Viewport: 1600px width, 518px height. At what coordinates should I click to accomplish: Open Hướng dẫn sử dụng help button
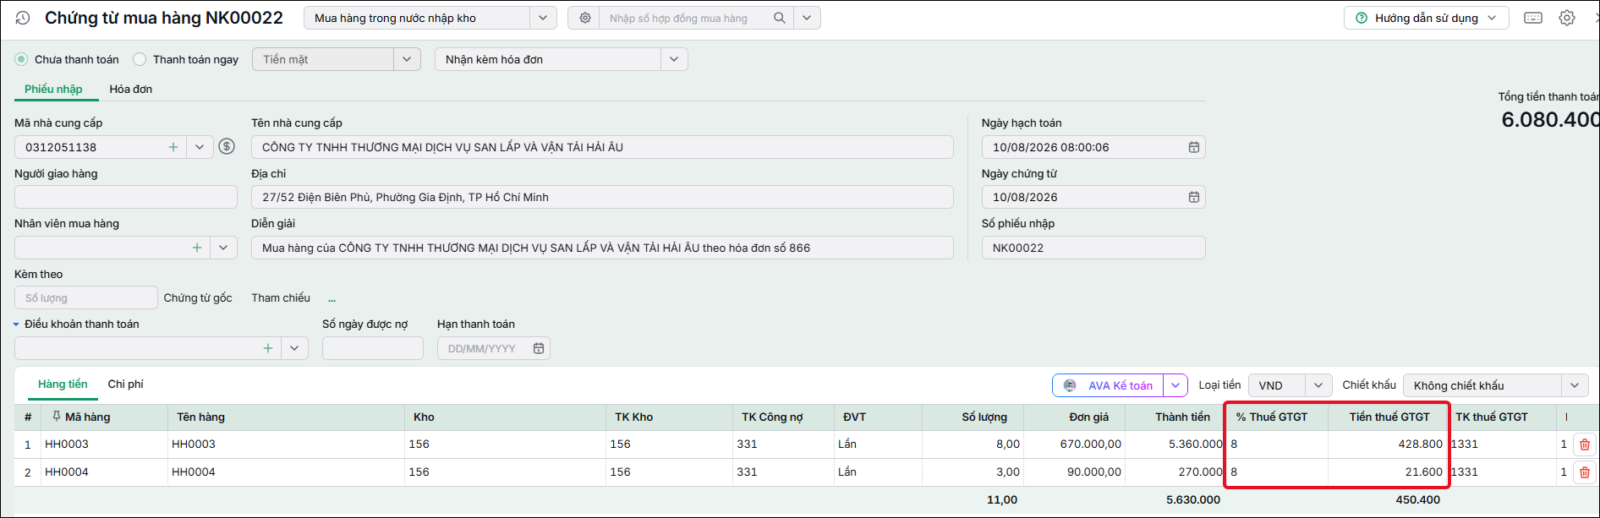pyautogui.click(x=1426, y=18)
